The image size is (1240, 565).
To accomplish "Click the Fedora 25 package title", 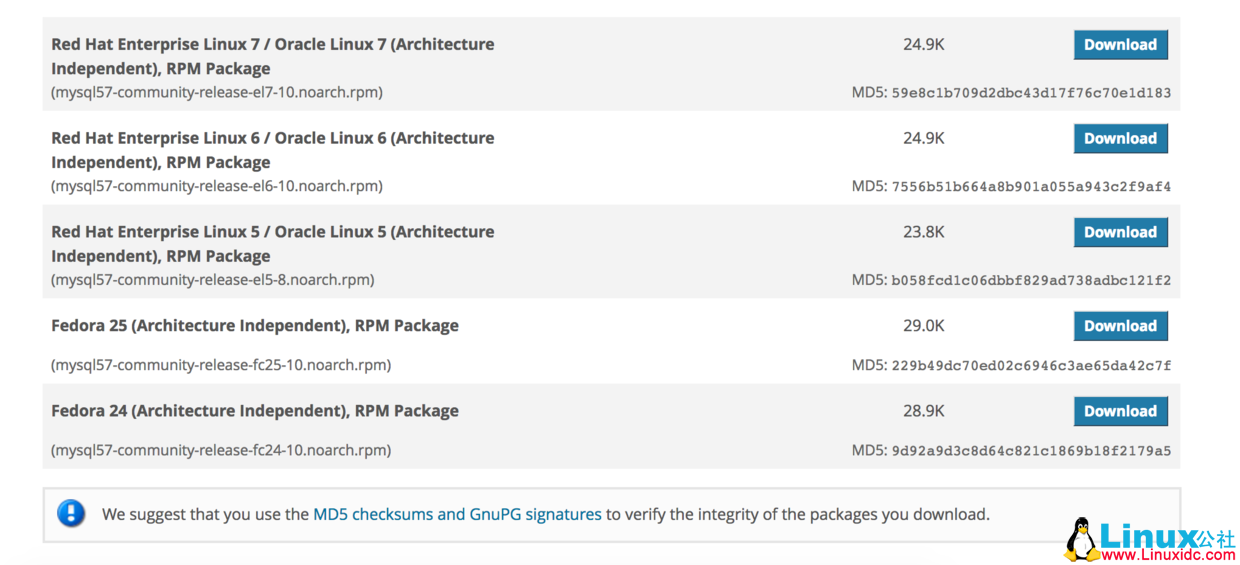I will pos(254,326).
